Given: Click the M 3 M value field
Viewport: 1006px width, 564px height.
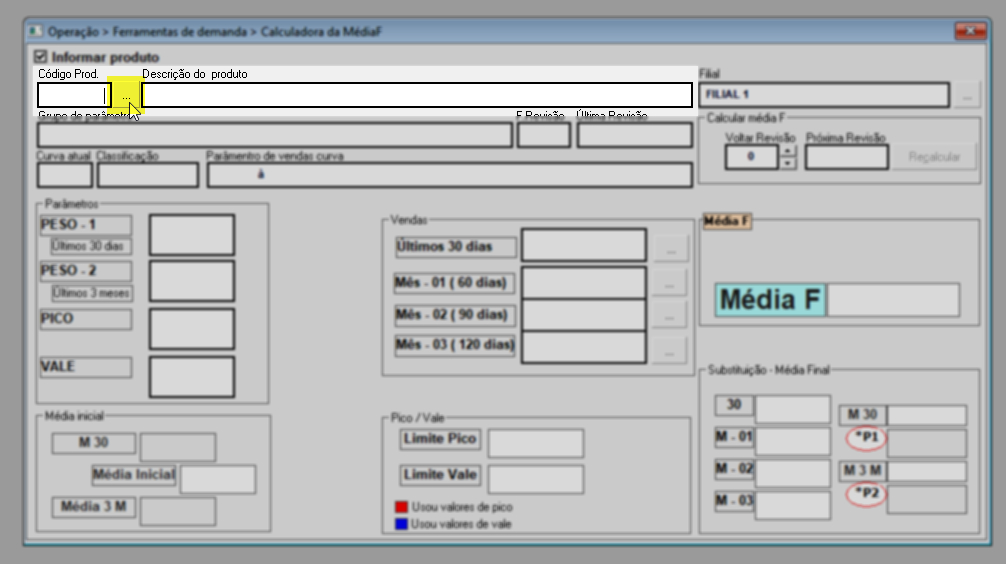Looking at the screenshot, I should (x=927, y=472).
